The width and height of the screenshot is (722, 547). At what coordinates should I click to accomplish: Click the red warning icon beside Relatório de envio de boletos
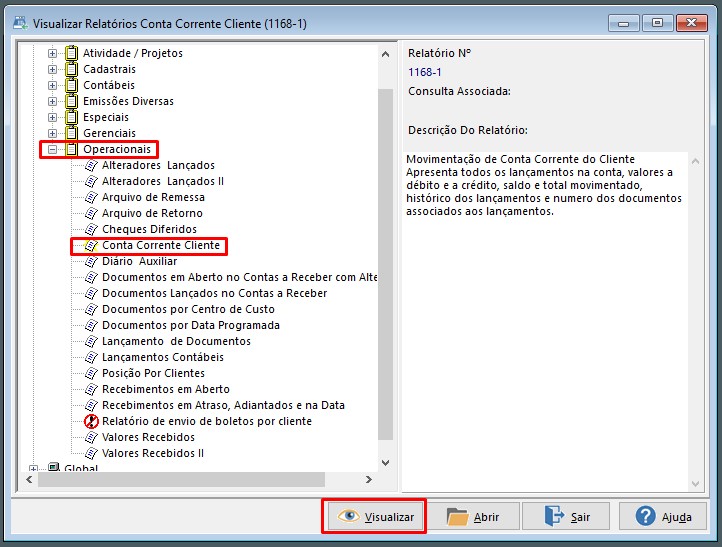click(x=92, y=421)
